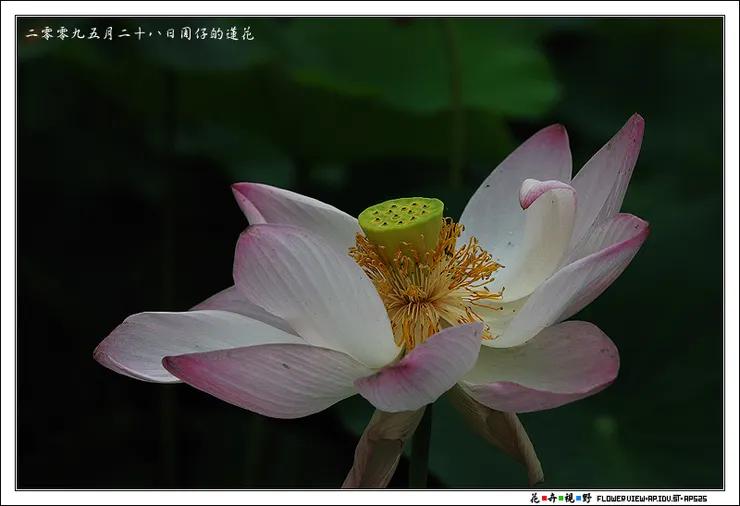Click the lotus flower photograph
The image size is (740, 506).
tap(370, 253)
